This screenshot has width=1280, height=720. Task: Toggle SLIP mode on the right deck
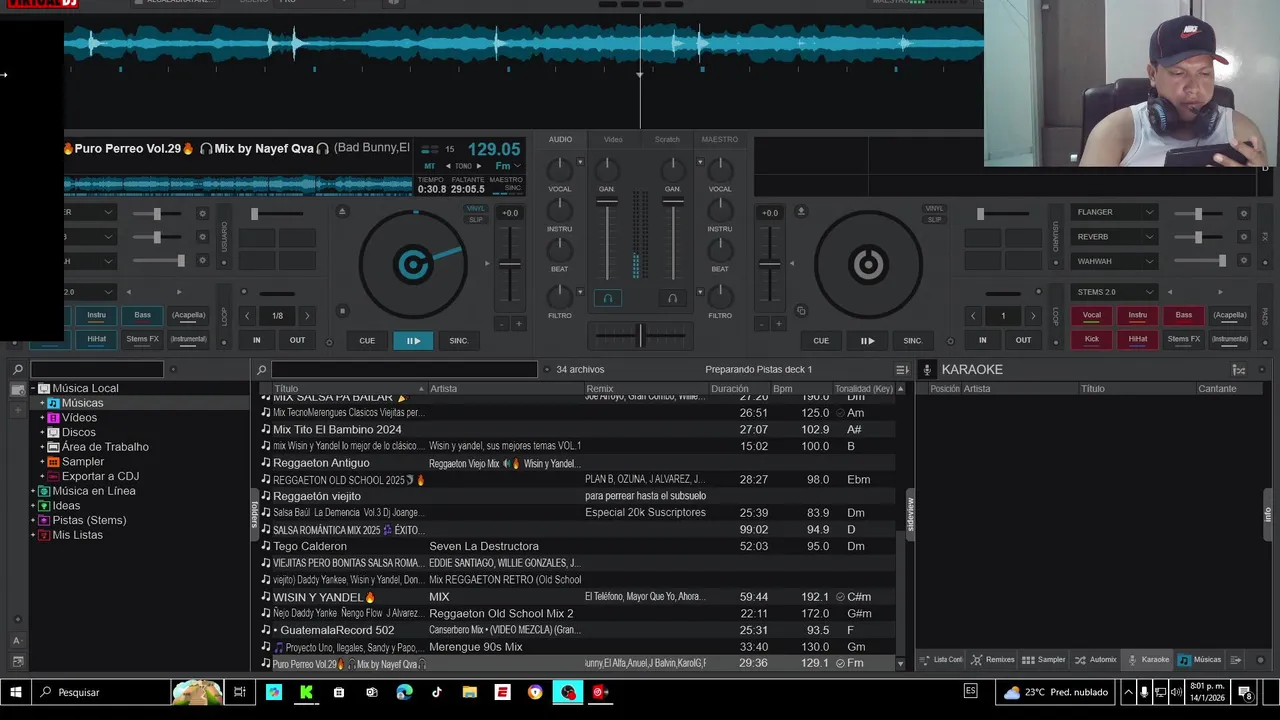pos(934,219)
